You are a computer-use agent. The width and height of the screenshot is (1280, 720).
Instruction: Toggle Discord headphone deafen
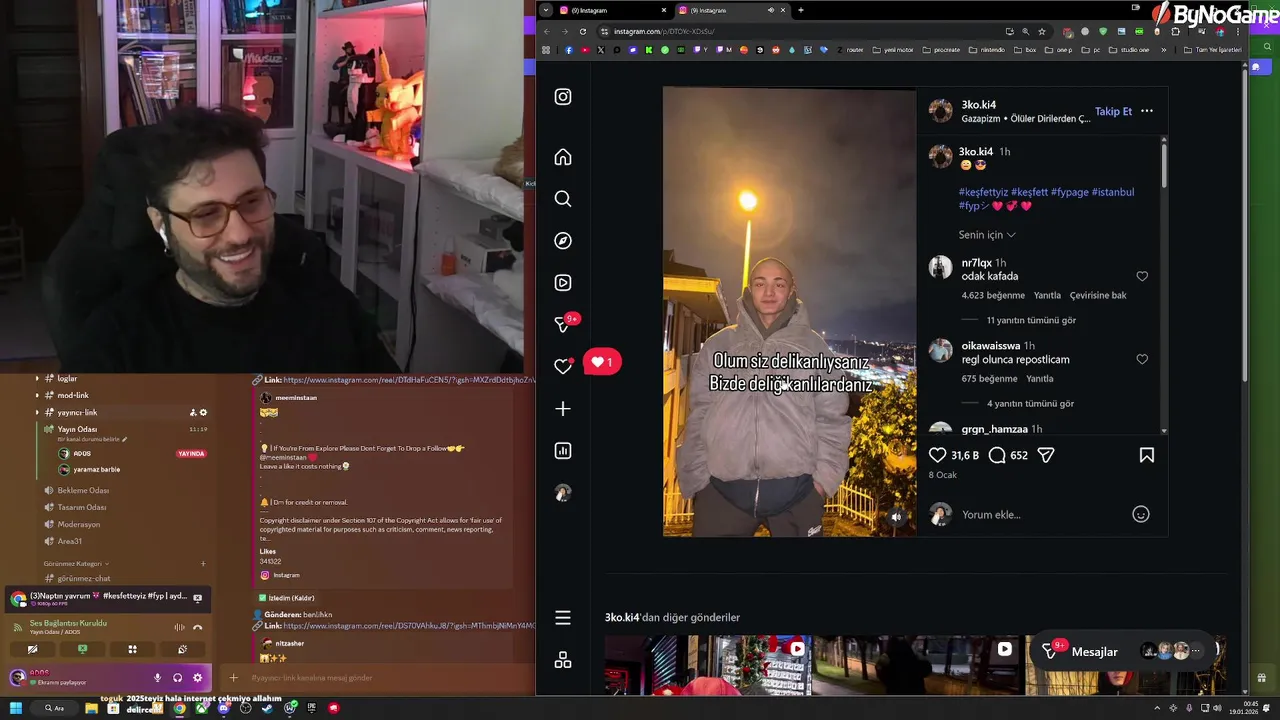tap(177, 677)
